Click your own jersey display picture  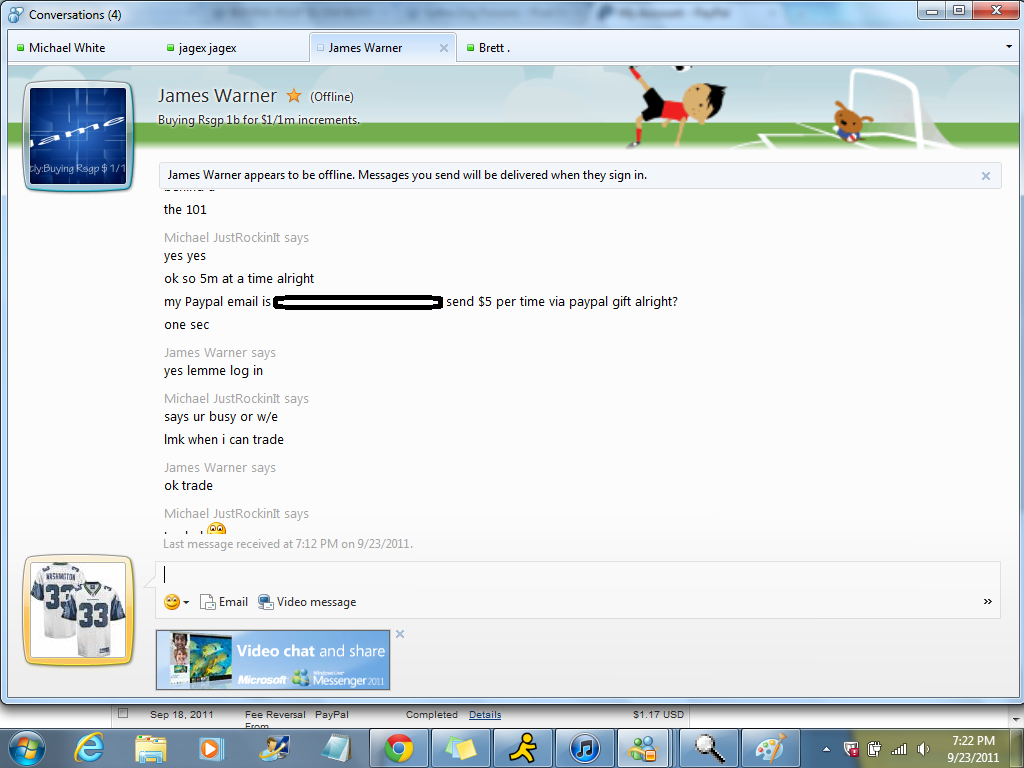(x=78, y=609)
